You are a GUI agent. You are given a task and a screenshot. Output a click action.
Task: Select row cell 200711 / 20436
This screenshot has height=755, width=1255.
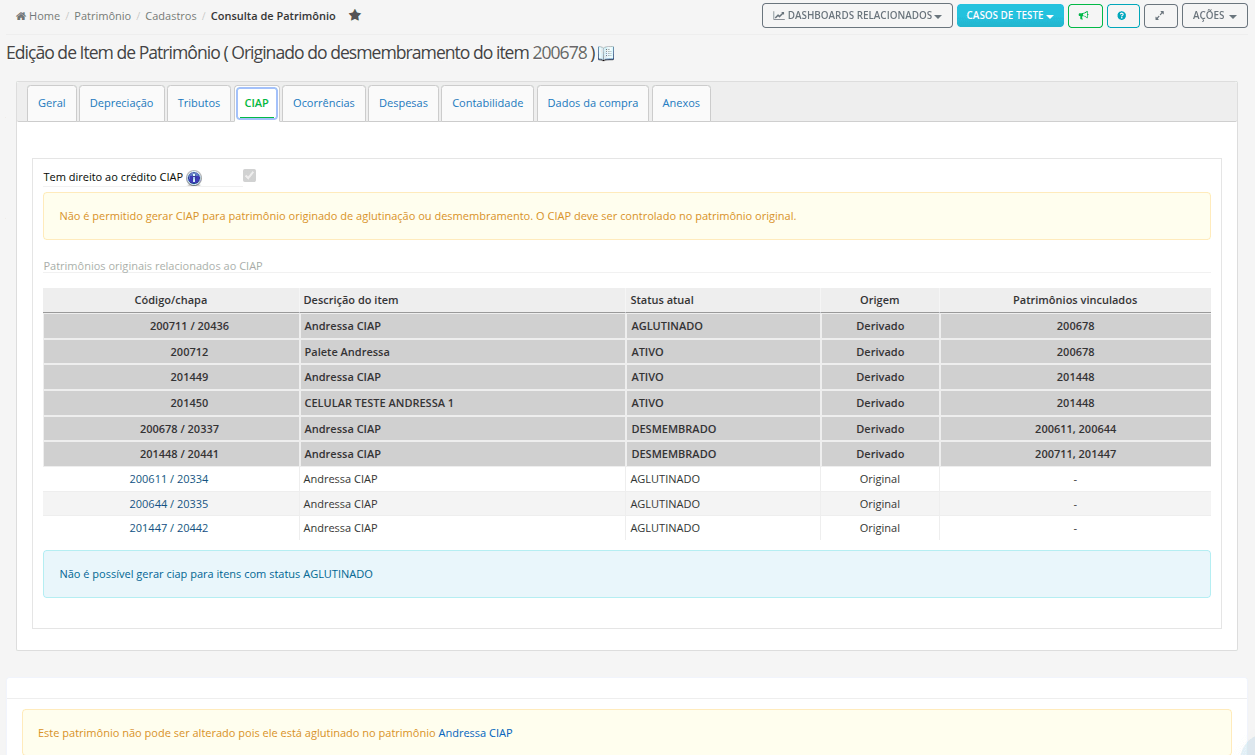171,326
